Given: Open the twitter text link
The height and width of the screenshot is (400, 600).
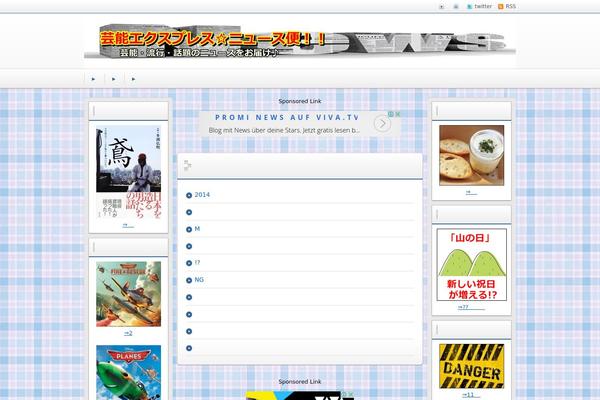Looking at the screenshot, I should pos(483,6).
